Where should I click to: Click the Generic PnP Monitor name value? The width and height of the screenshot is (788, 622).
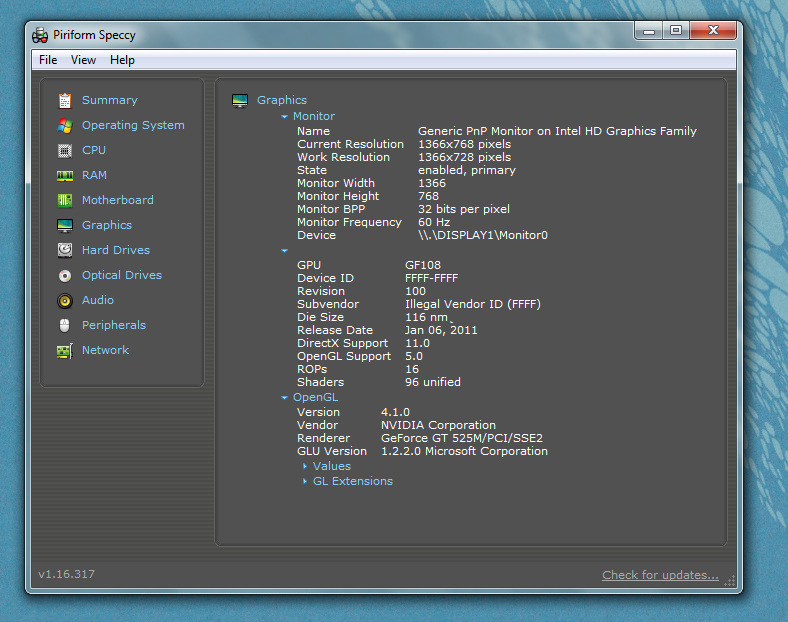(557, 131)
